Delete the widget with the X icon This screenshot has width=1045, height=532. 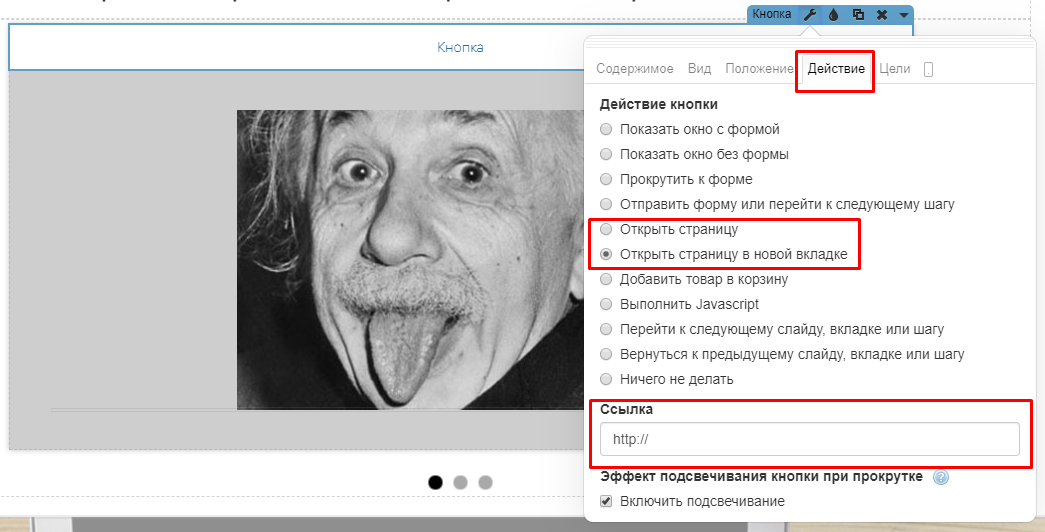(882, 14)
